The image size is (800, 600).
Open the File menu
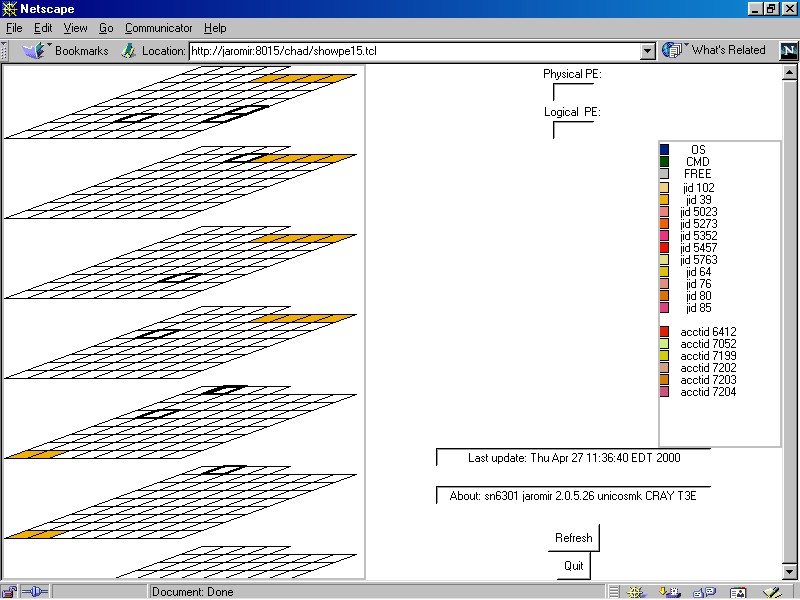point(14,28)
